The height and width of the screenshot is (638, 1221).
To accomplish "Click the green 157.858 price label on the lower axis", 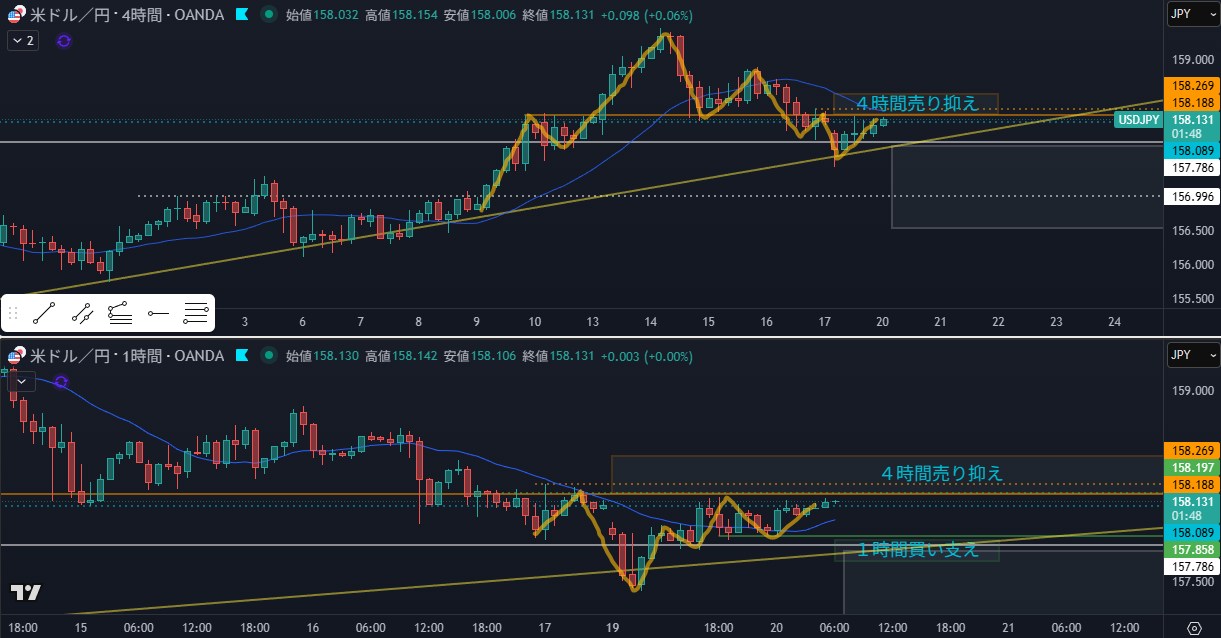I will click(x=1192, y=549).
